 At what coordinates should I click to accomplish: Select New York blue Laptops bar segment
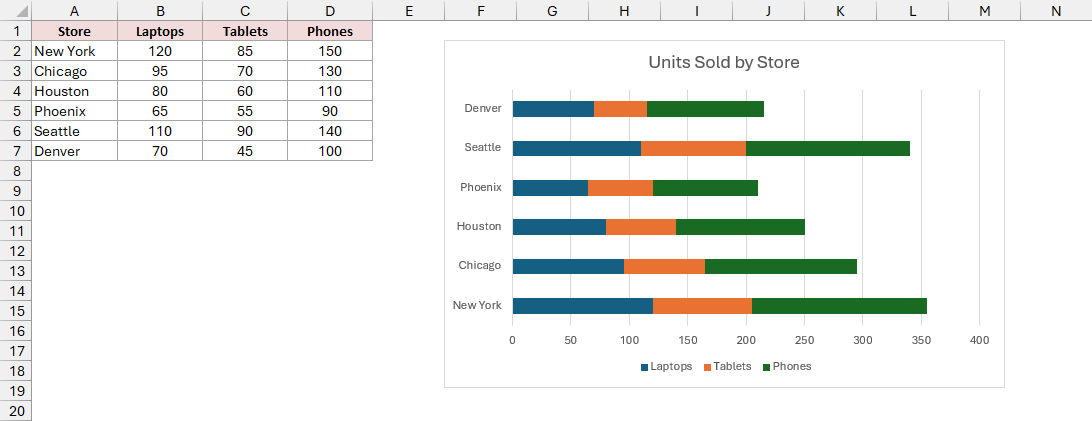[583, 306]
